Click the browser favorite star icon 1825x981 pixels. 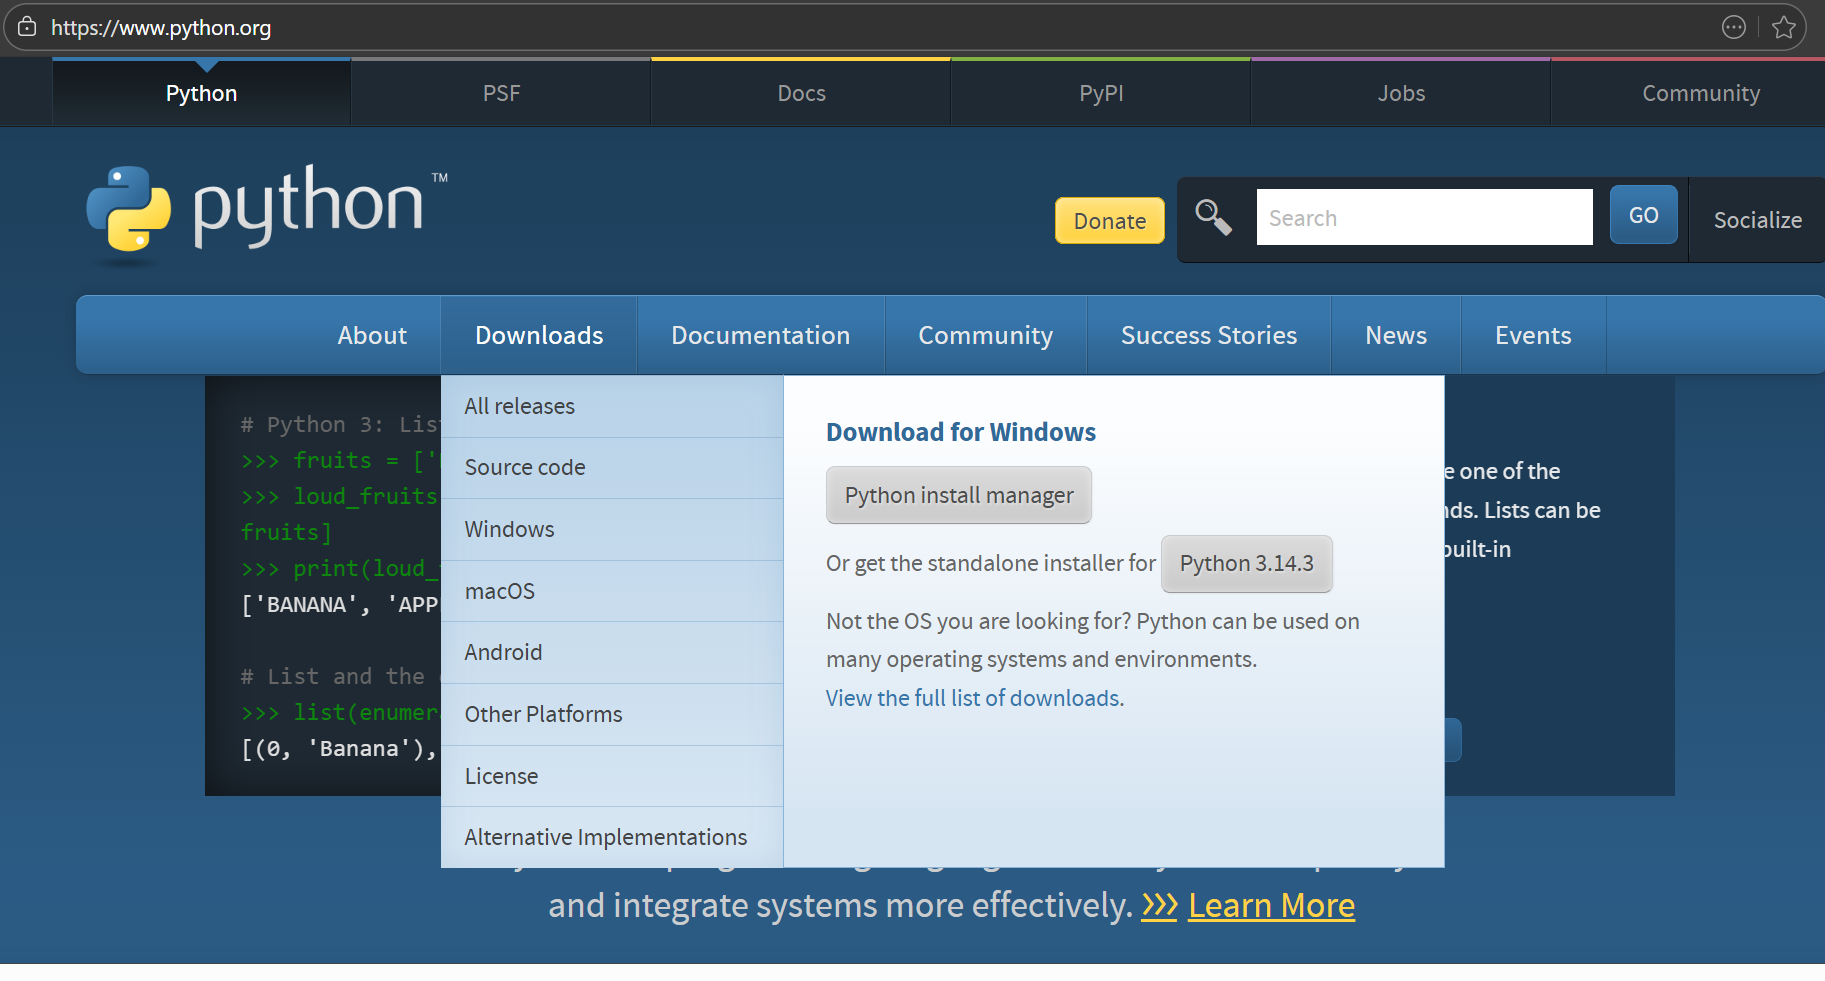point(1783,28)
